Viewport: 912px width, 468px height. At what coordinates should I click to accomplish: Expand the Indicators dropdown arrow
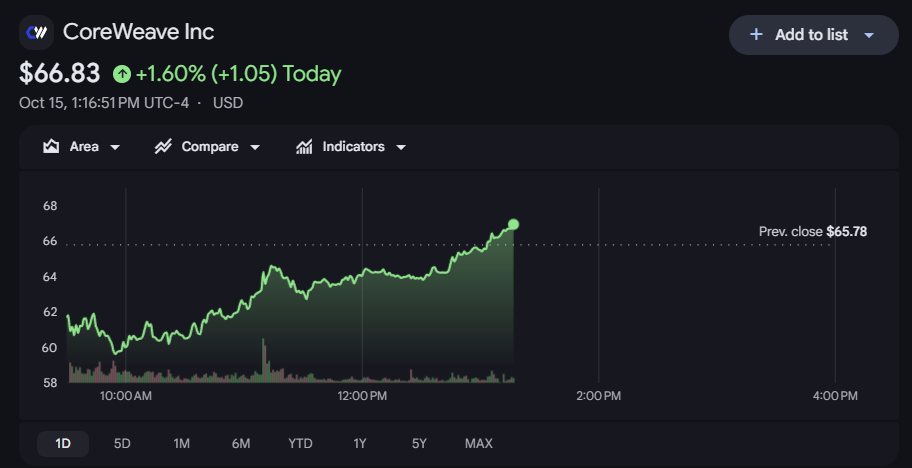401,148
